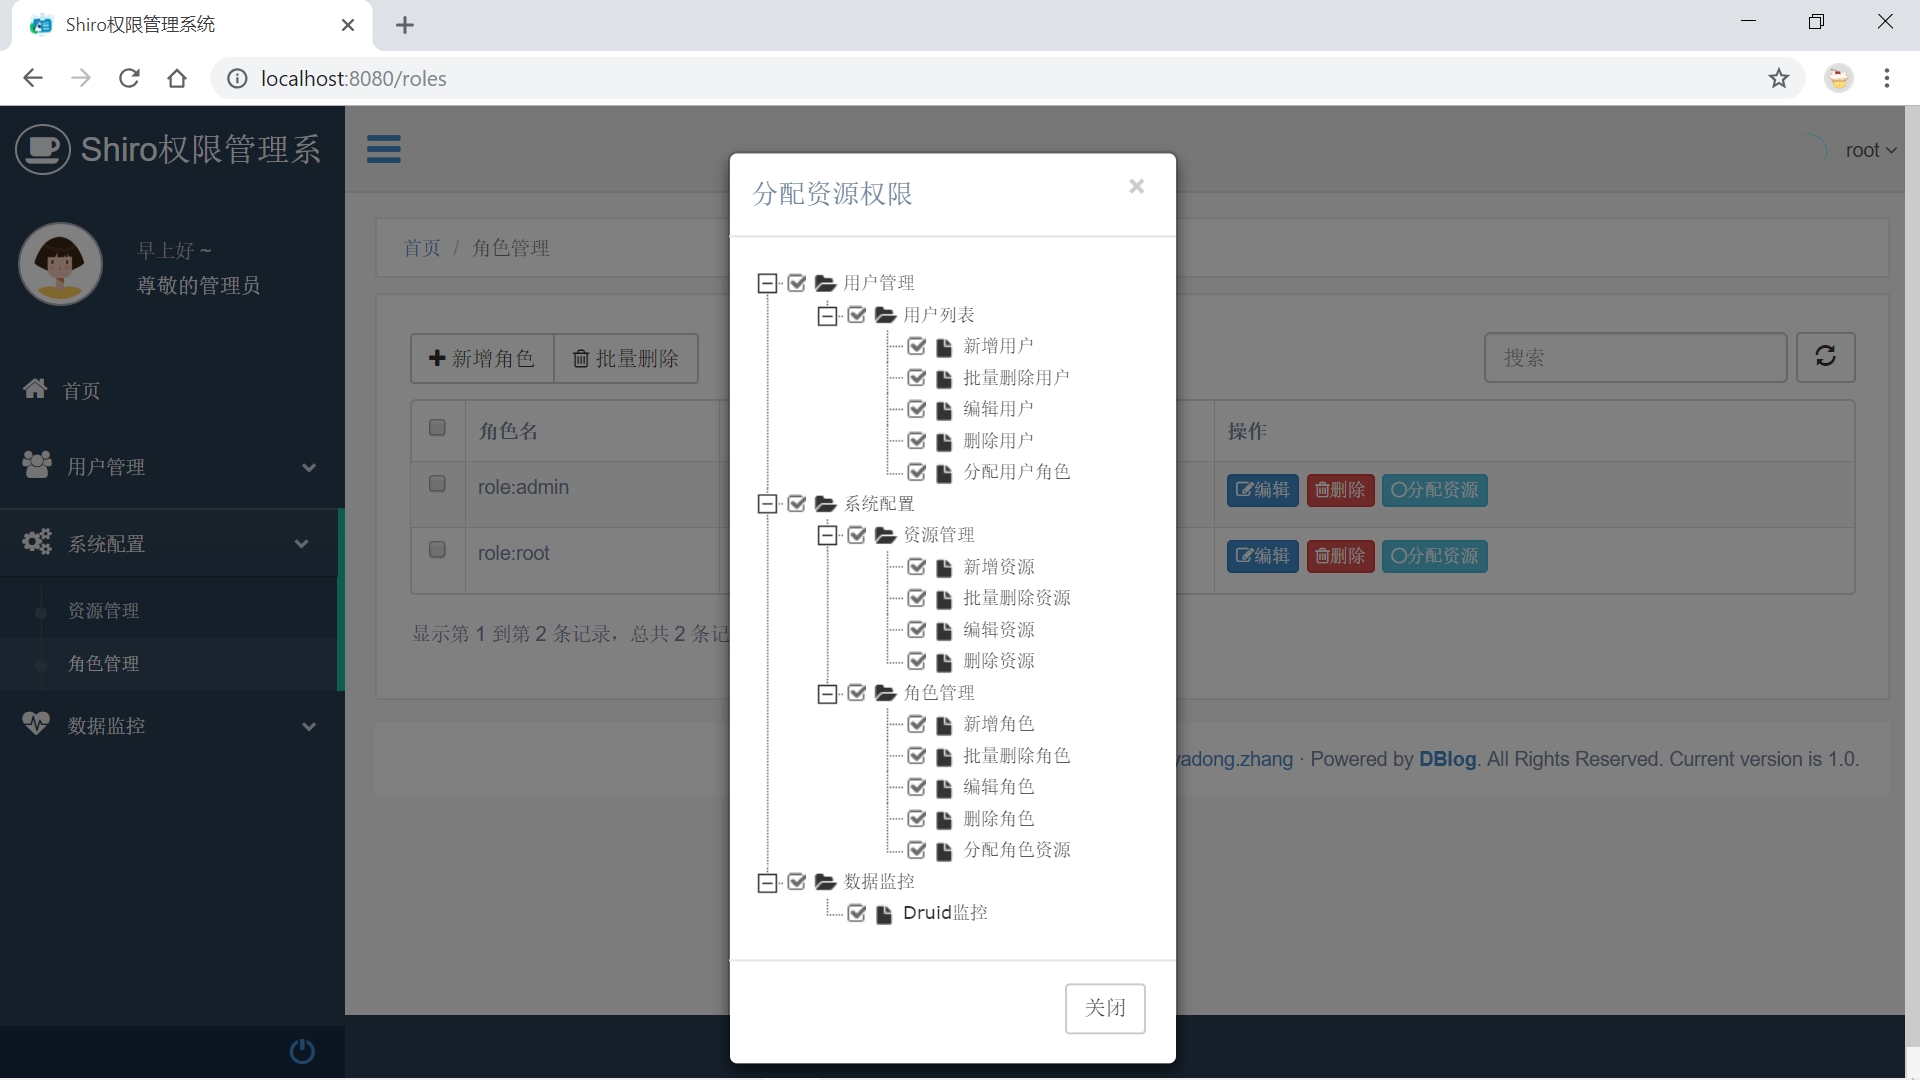Select the role:admin row checkbox

[437, 484]
